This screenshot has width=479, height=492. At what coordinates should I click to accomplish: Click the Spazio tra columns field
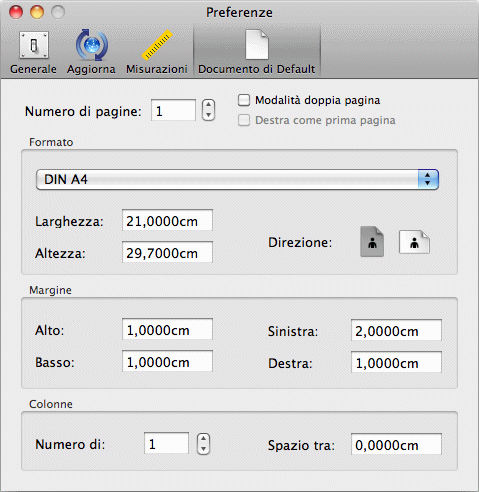point(396,444)
